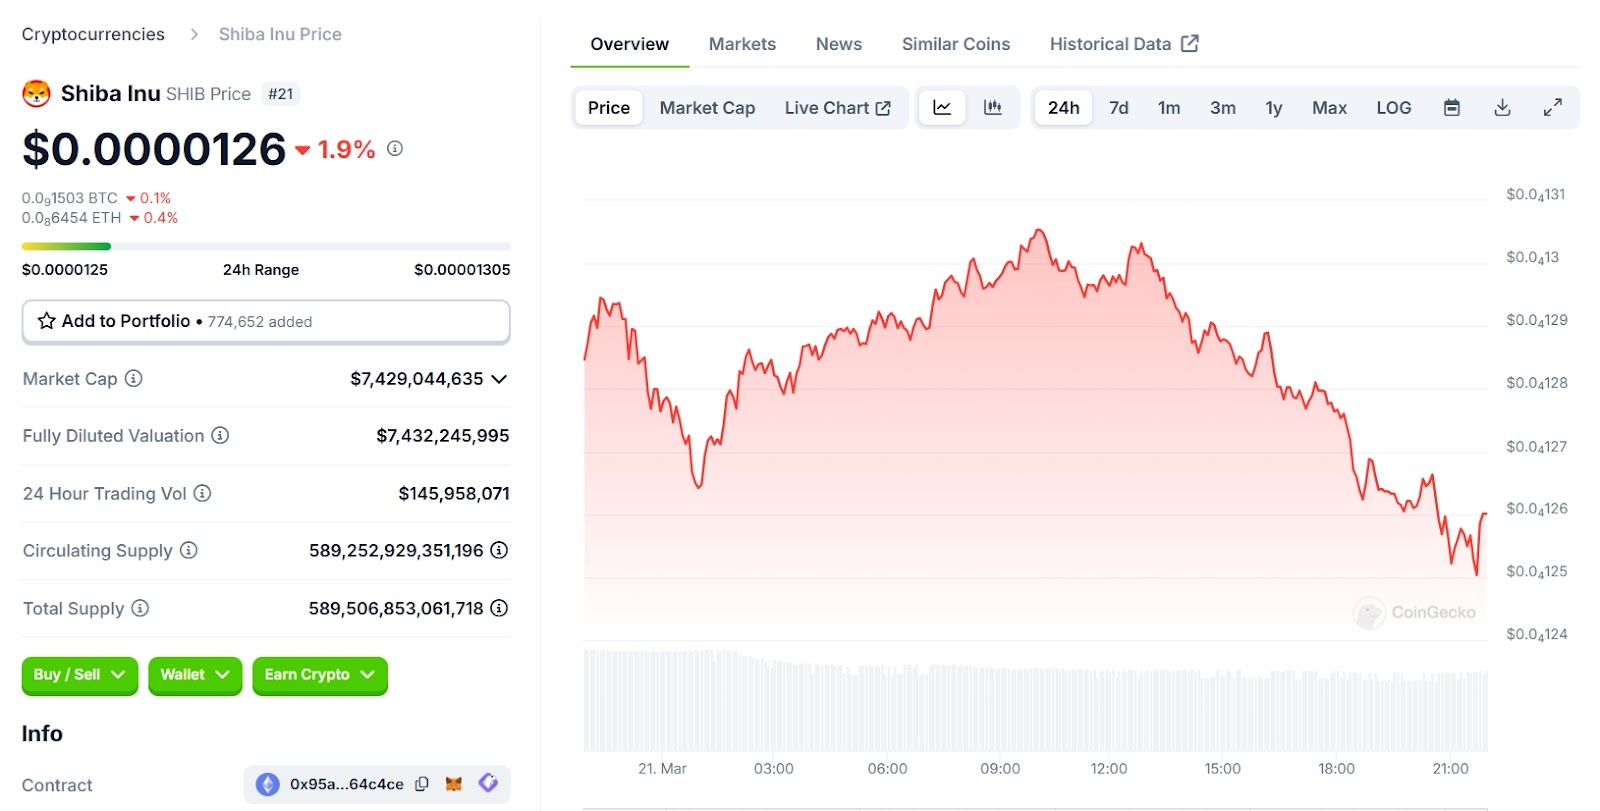Click the Market Cap info icon
The image size is (1600, 811).
pos(133,379)
